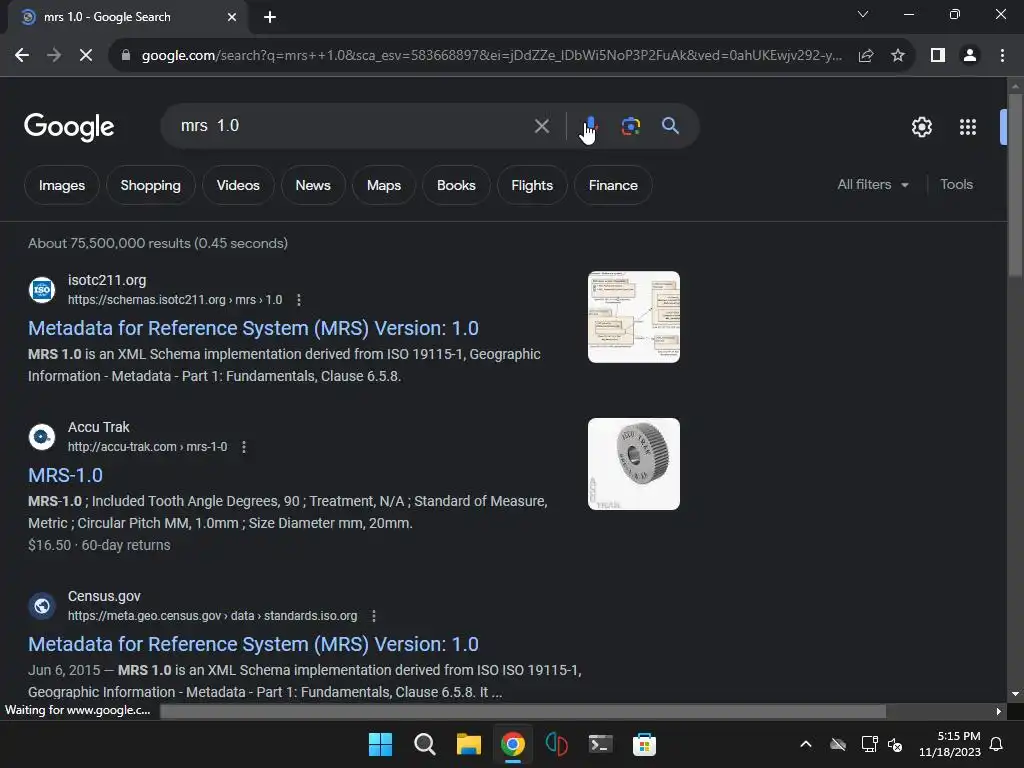This screenshot has height=768, width=1024.
Task: Open the Chrome profile menu
Action: 970,56
